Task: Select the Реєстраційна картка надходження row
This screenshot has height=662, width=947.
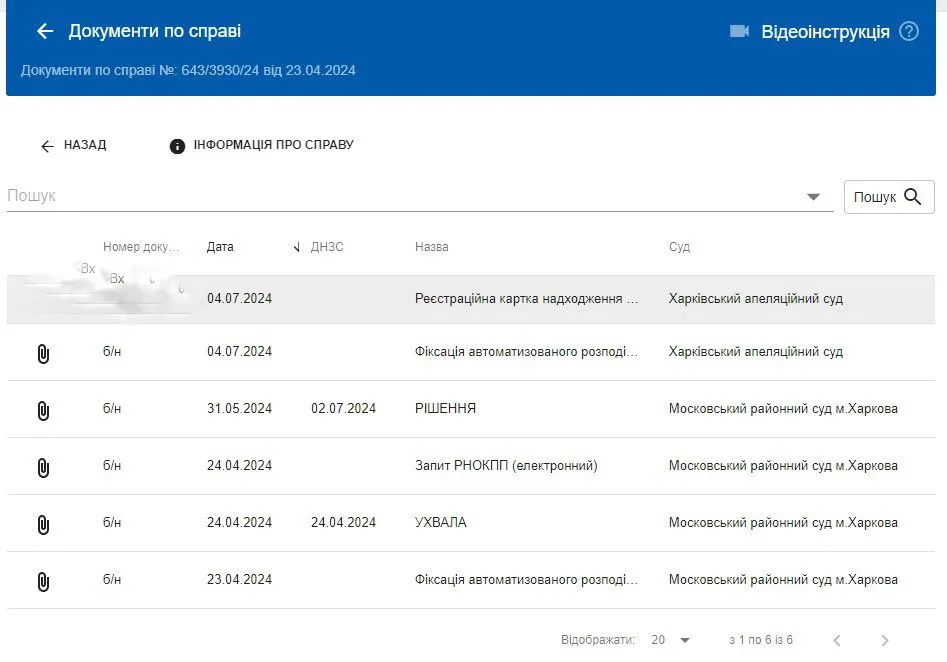Action: [525, 299]
